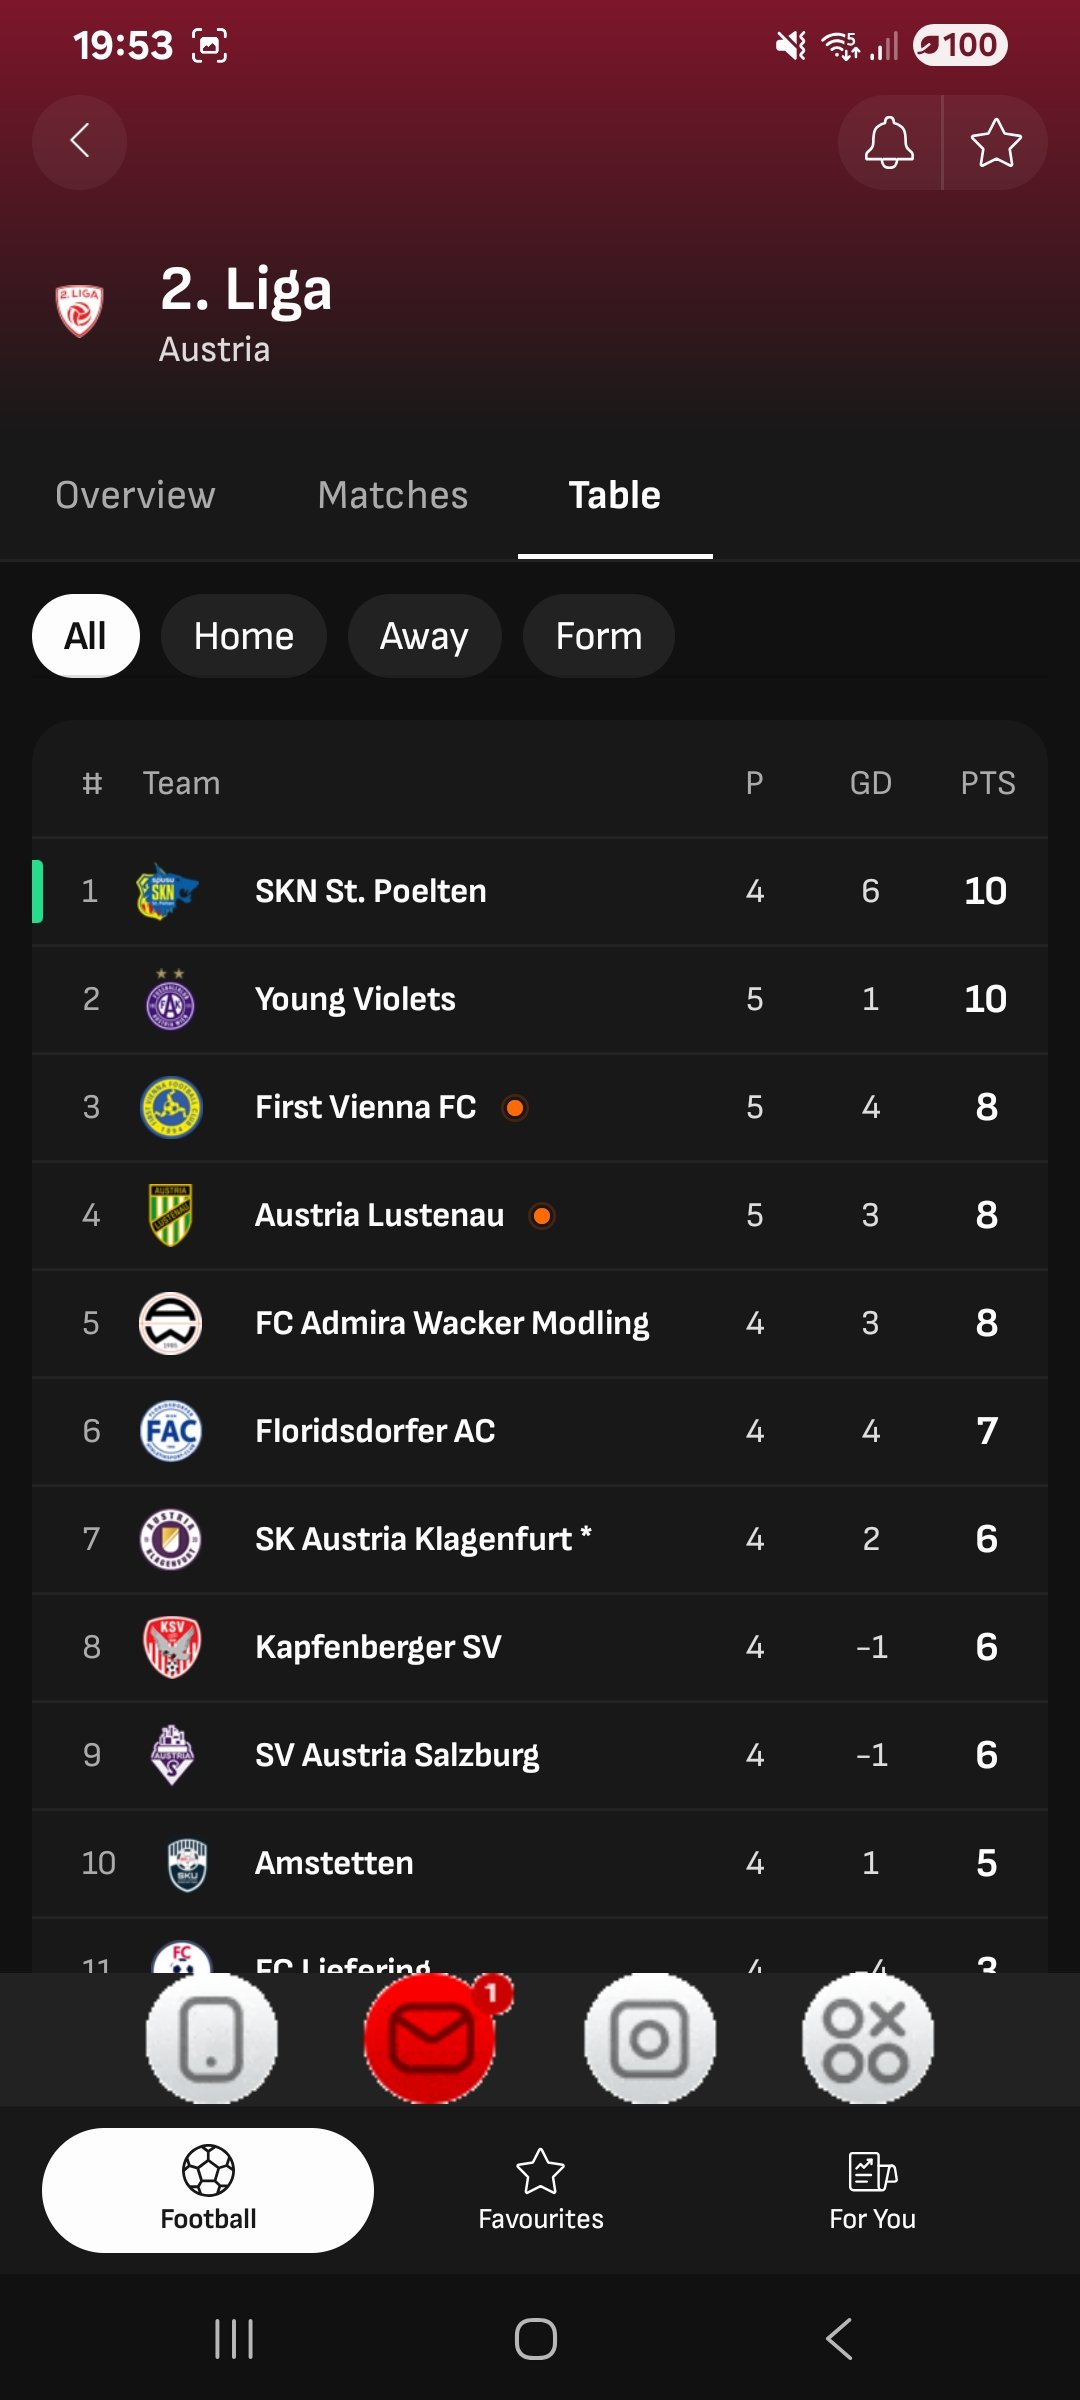Open the Favourites bottom navigation item
1080x2400 pixels.
[x=541, y=2190]
